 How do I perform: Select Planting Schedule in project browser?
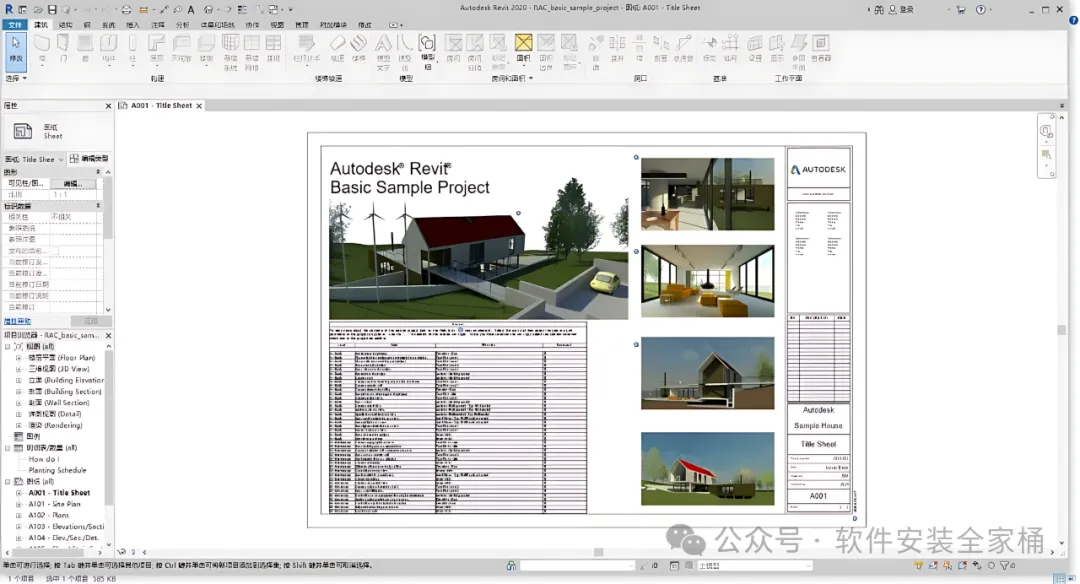(x=57, y=470)
